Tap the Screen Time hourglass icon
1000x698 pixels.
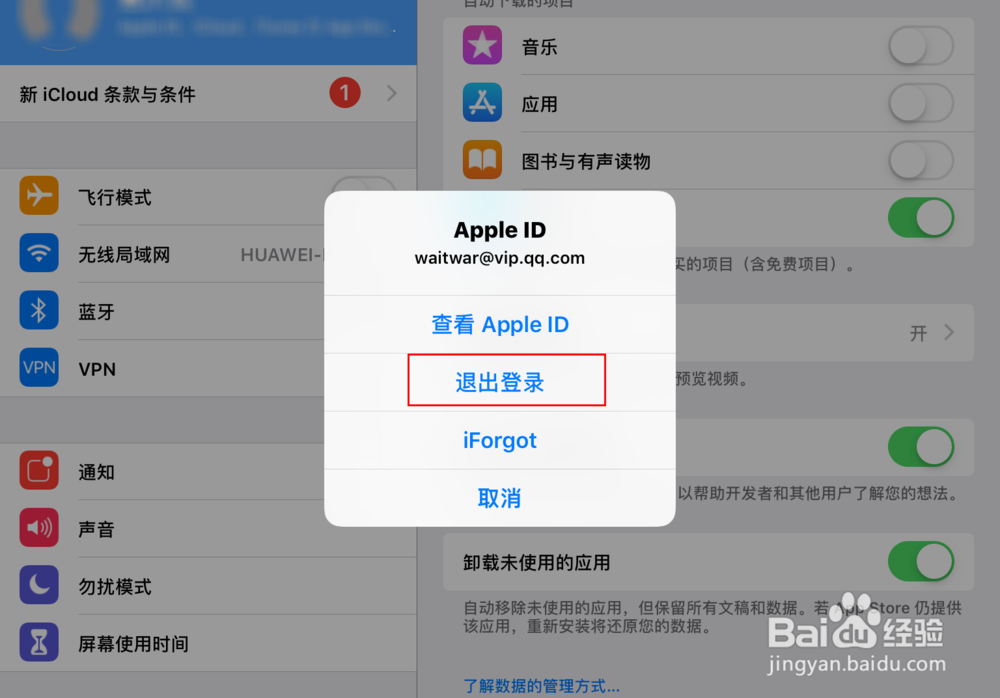click(x=39, y=642)
